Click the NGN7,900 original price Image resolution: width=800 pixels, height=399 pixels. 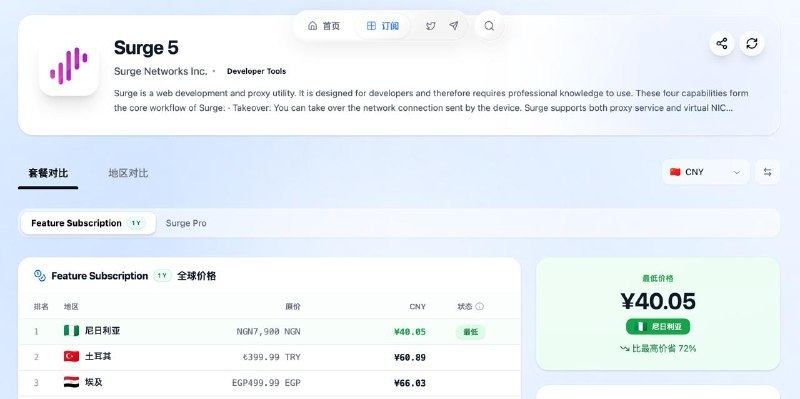click(x=268, y=332)
